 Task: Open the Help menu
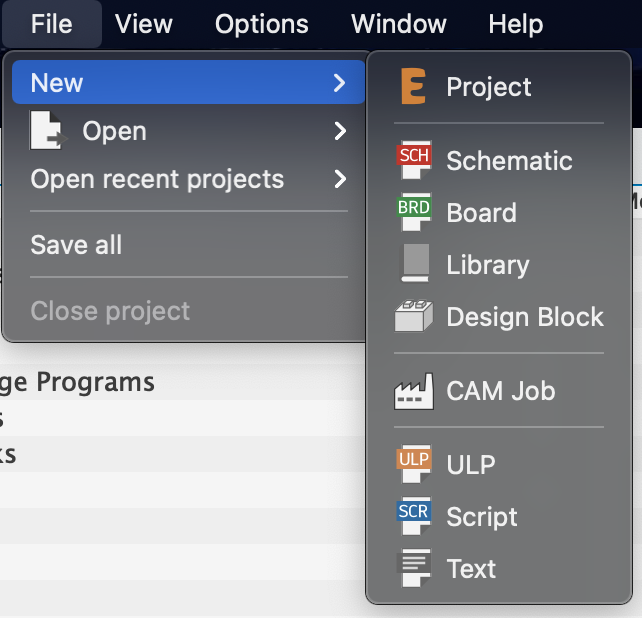tap(516, 24)
